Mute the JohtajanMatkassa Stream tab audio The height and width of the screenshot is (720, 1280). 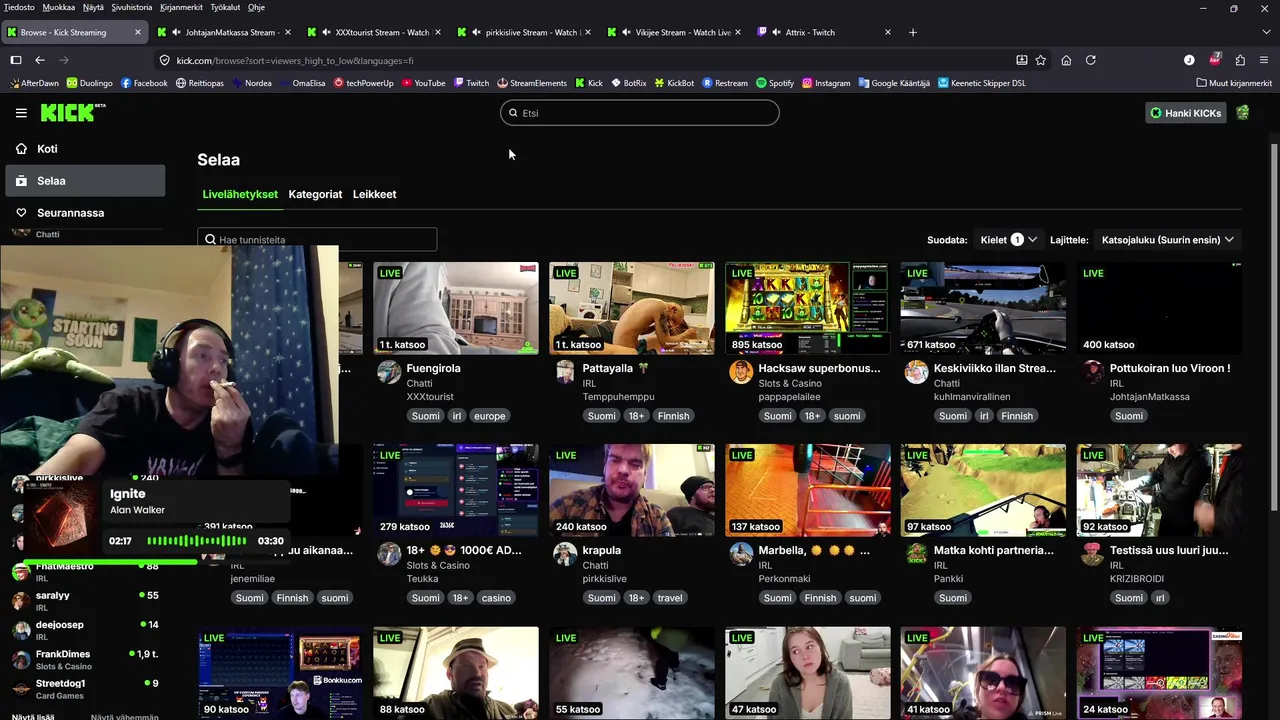point(175,32)
